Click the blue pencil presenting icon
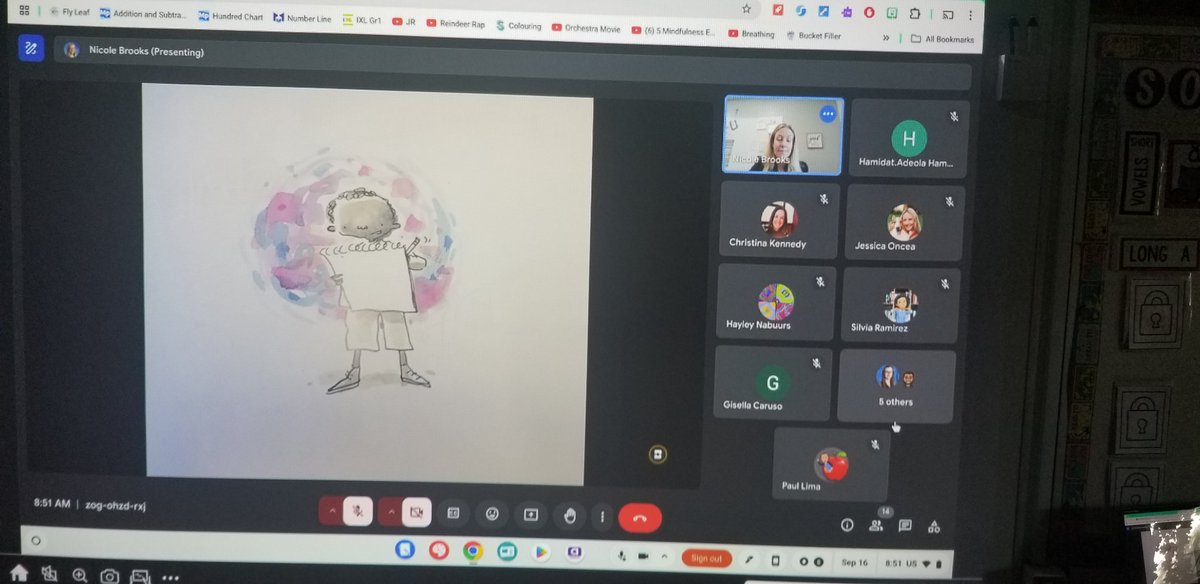The image size is (1200, 584). pos(31,47)
